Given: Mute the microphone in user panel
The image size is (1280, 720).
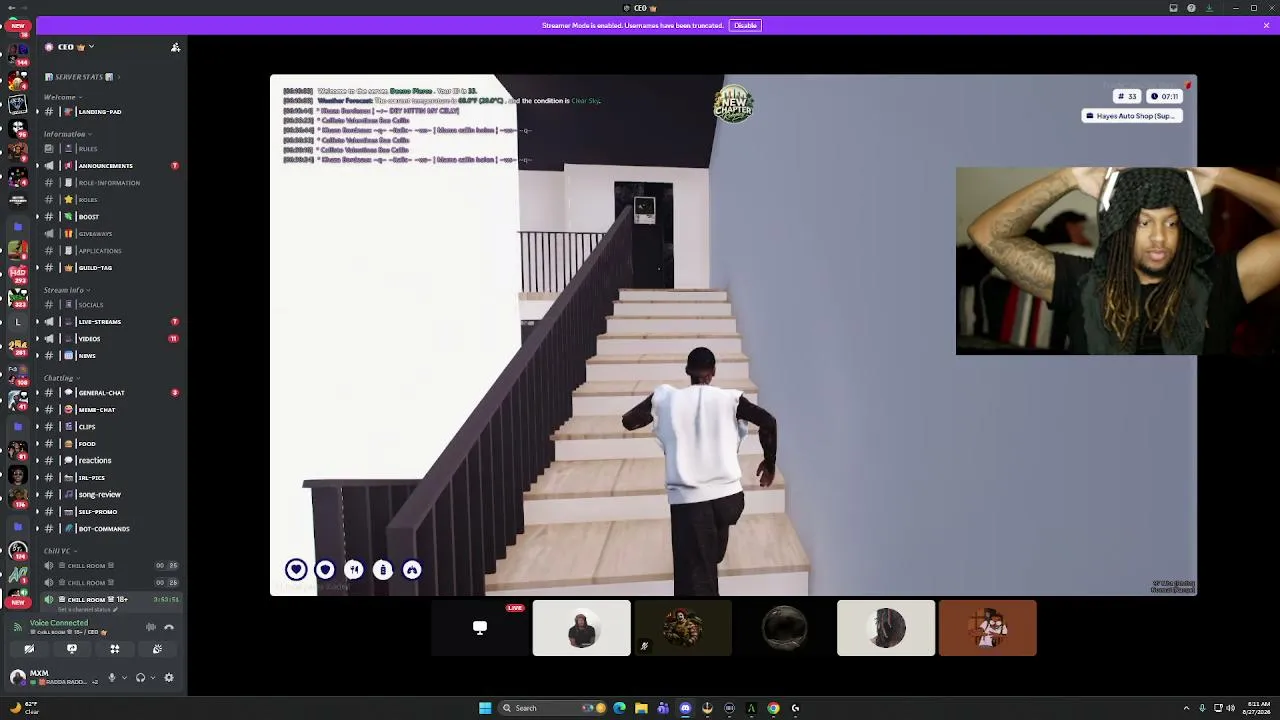Looking at the screenshot, I should coord(112,677).
